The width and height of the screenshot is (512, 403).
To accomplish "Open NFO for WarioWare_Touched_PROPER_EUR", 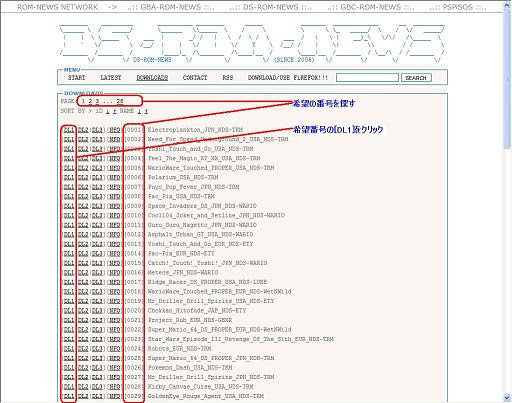I will pos(115,292).
